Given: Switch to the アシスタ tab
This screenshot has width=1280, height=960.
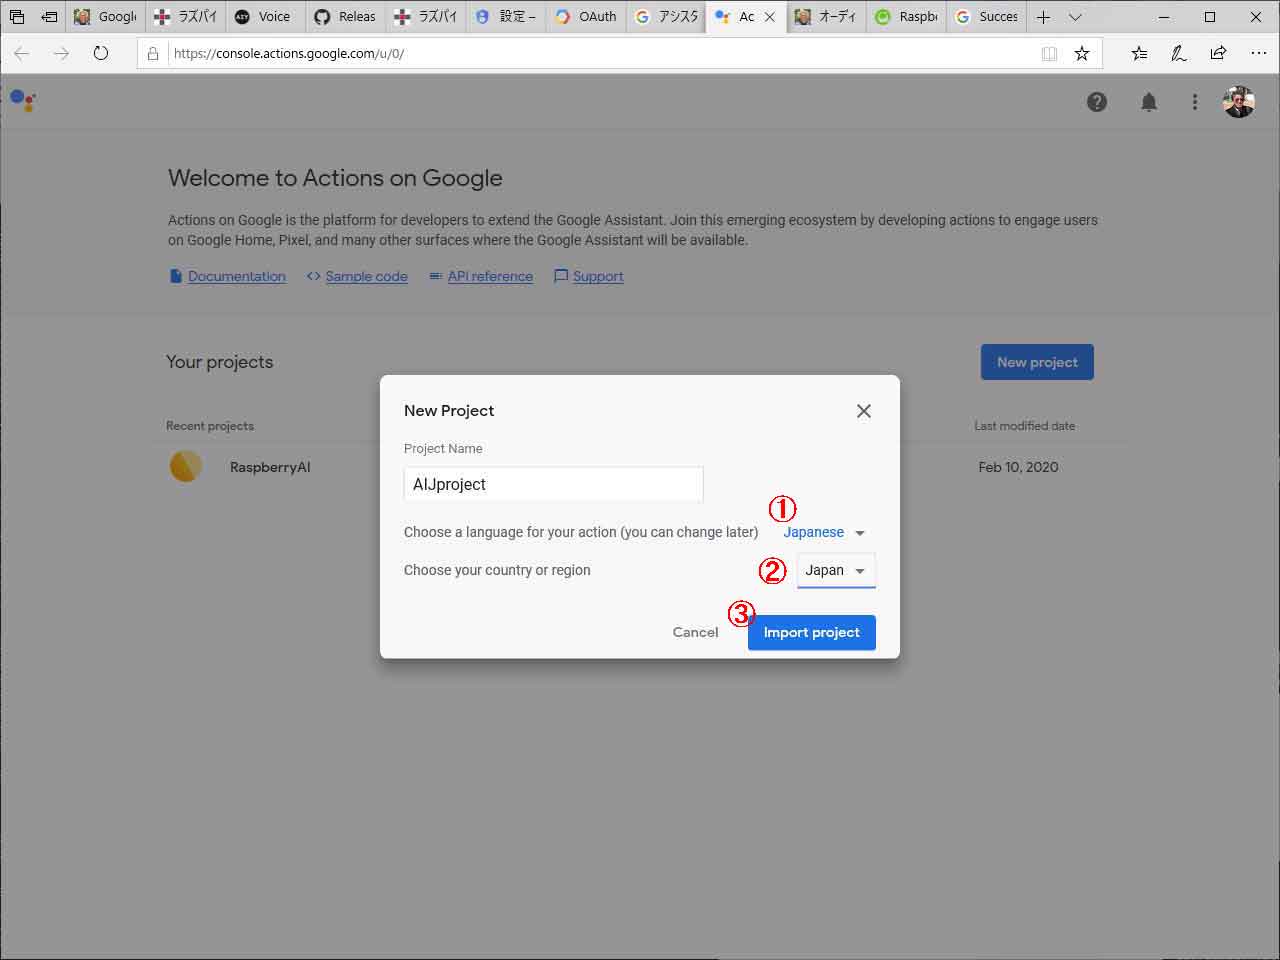Looking at the screenshot, I should click(x=666, y=17).
